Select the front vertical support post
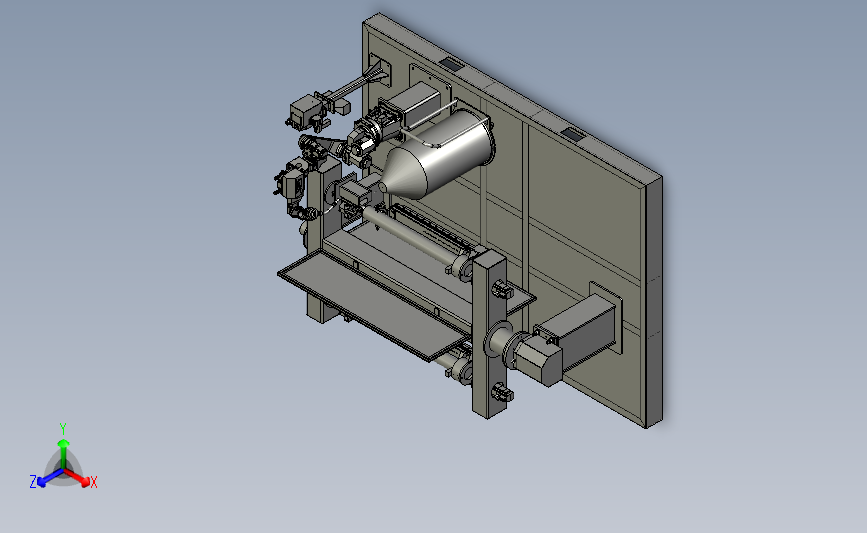Viewport: 867px width, 533px height. 489,335
